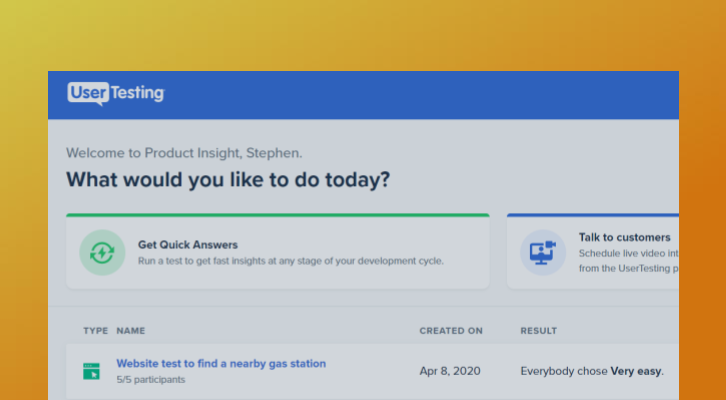Click the green Get Quick Answers icon
This screenshot has height=400, width=726.
pos(102,253)
